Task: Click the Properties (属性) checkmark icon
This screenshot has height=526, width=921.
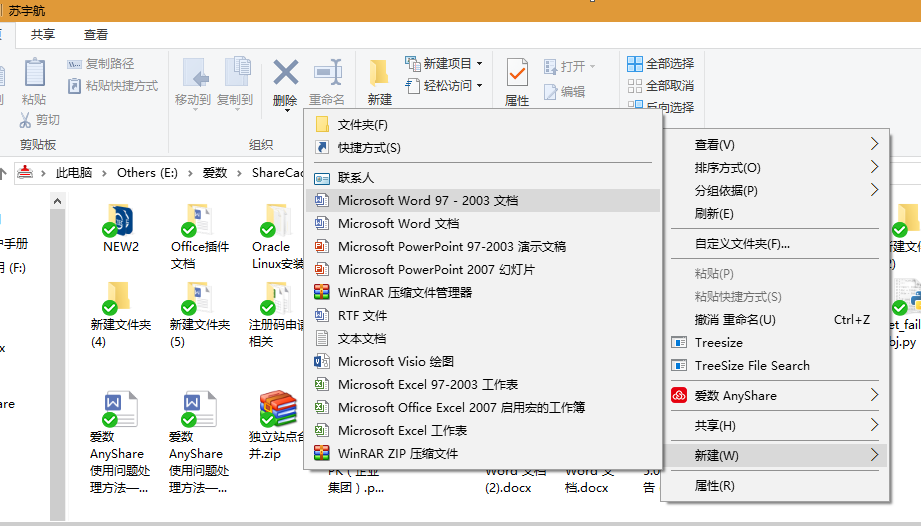Action: pyautogui.click(x=517, y=73)
